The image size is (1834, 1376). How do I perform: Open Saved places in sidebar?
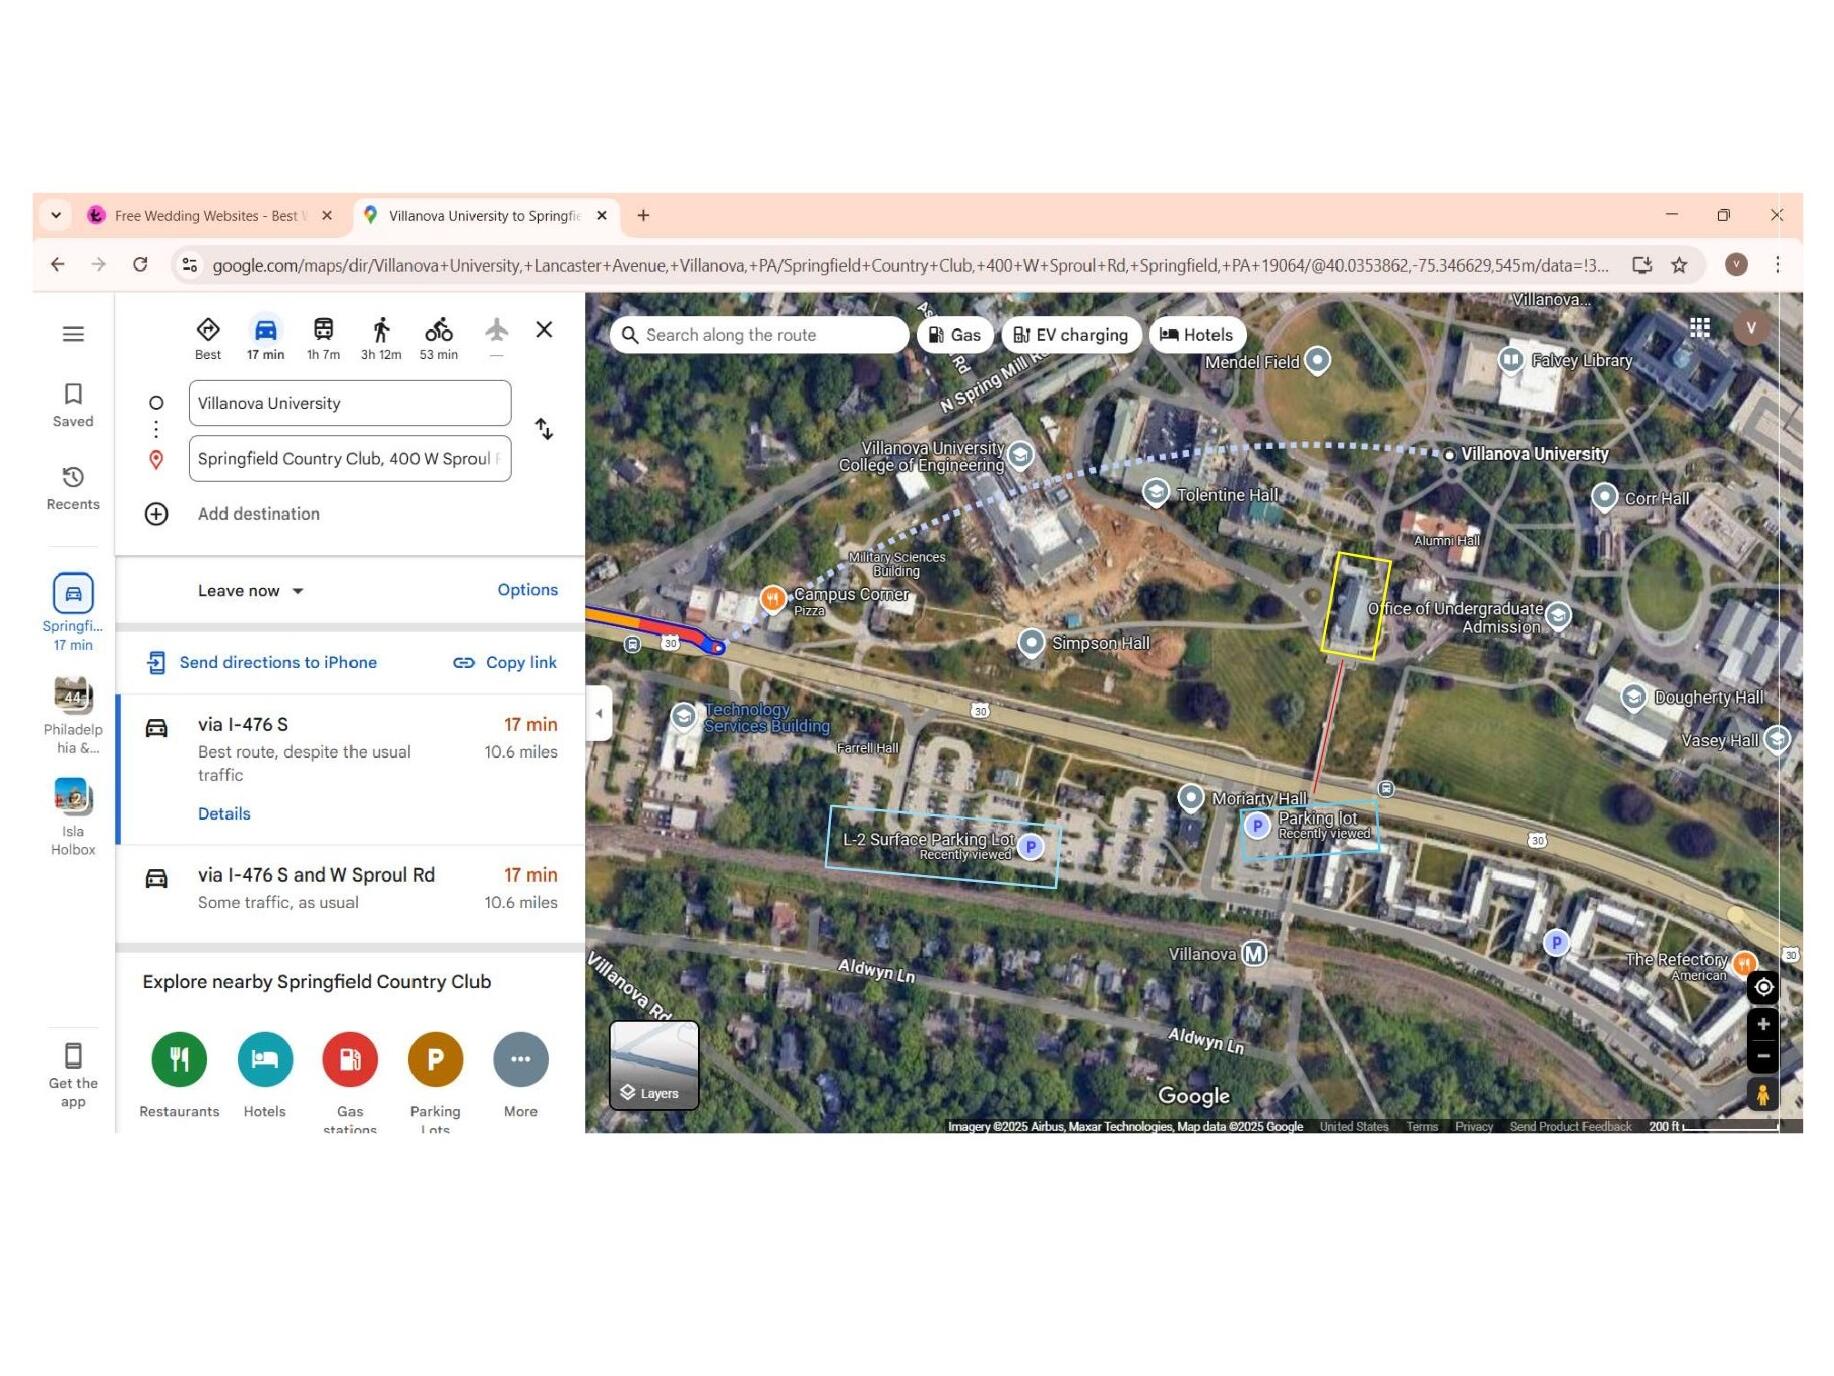pyautogui.click(x=73, y=405)
